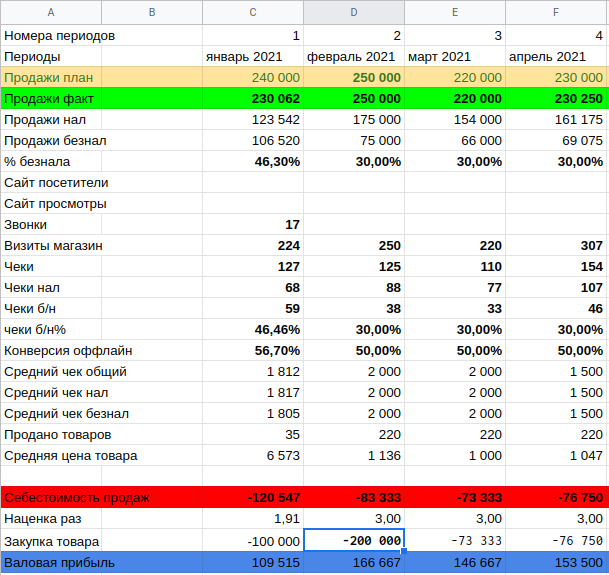The width and height of the screenshot is (609, 575).
Task: Select the 'январь 2021' period cell
Action: (x=253, y=57)
